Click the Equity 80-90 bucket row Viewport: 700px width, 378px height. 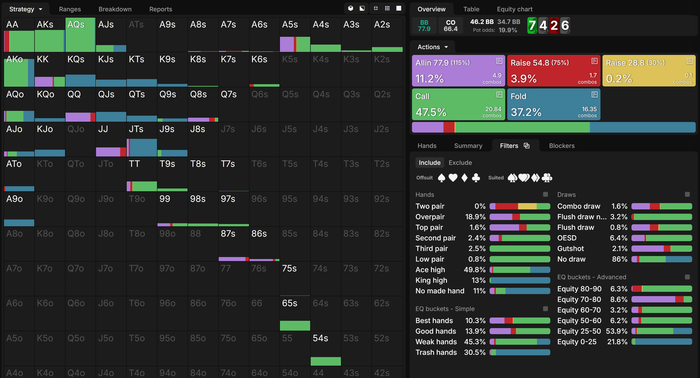[x=625, y=289]
